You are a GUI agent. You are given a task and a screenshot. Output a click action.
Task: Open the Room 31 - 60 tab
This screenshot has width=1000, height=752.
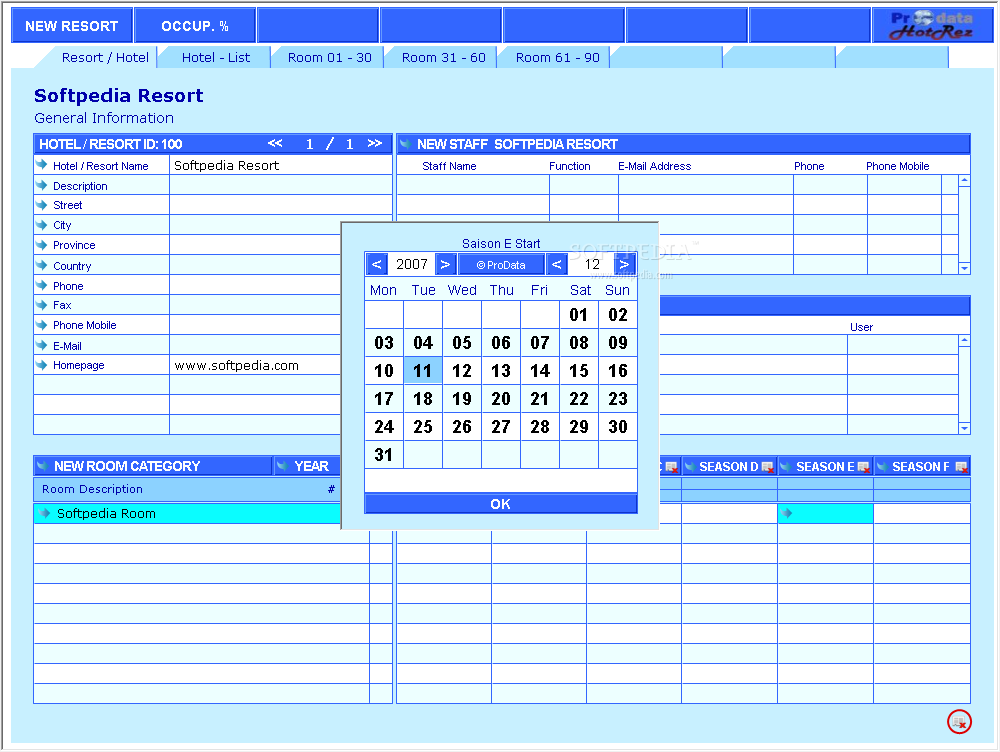[x=443, y=57]
